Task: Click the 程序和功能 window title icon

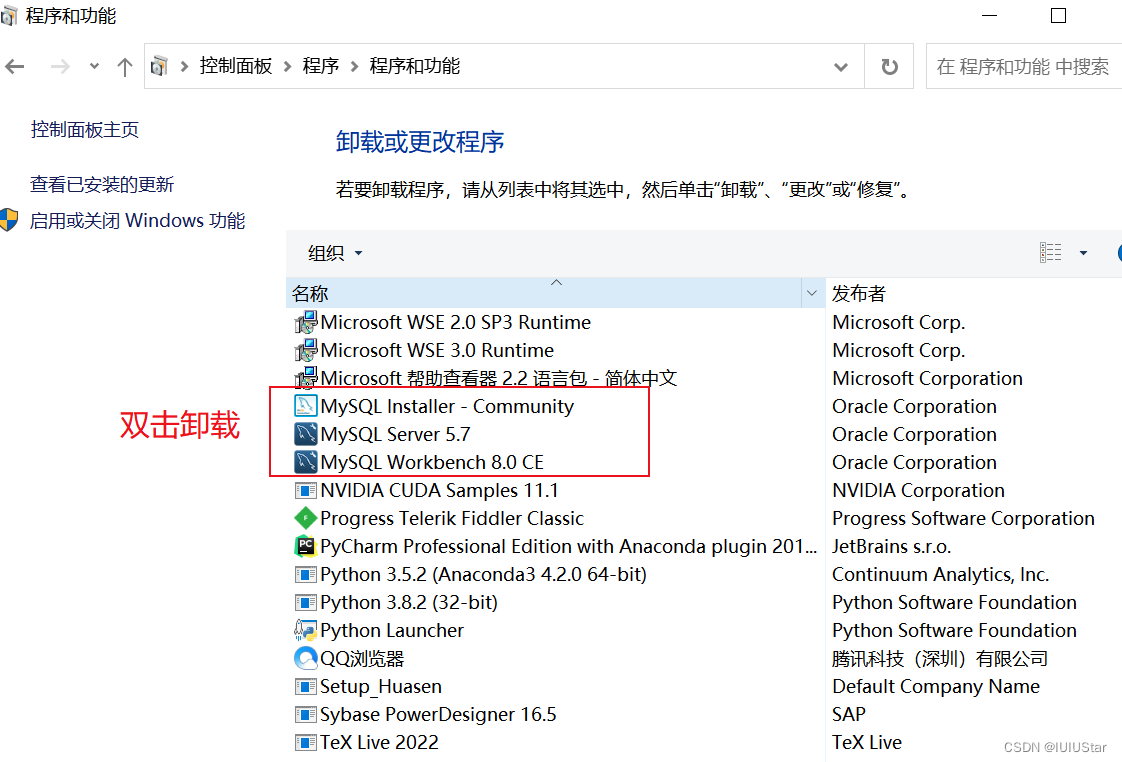Action: (x=9, y=16)
